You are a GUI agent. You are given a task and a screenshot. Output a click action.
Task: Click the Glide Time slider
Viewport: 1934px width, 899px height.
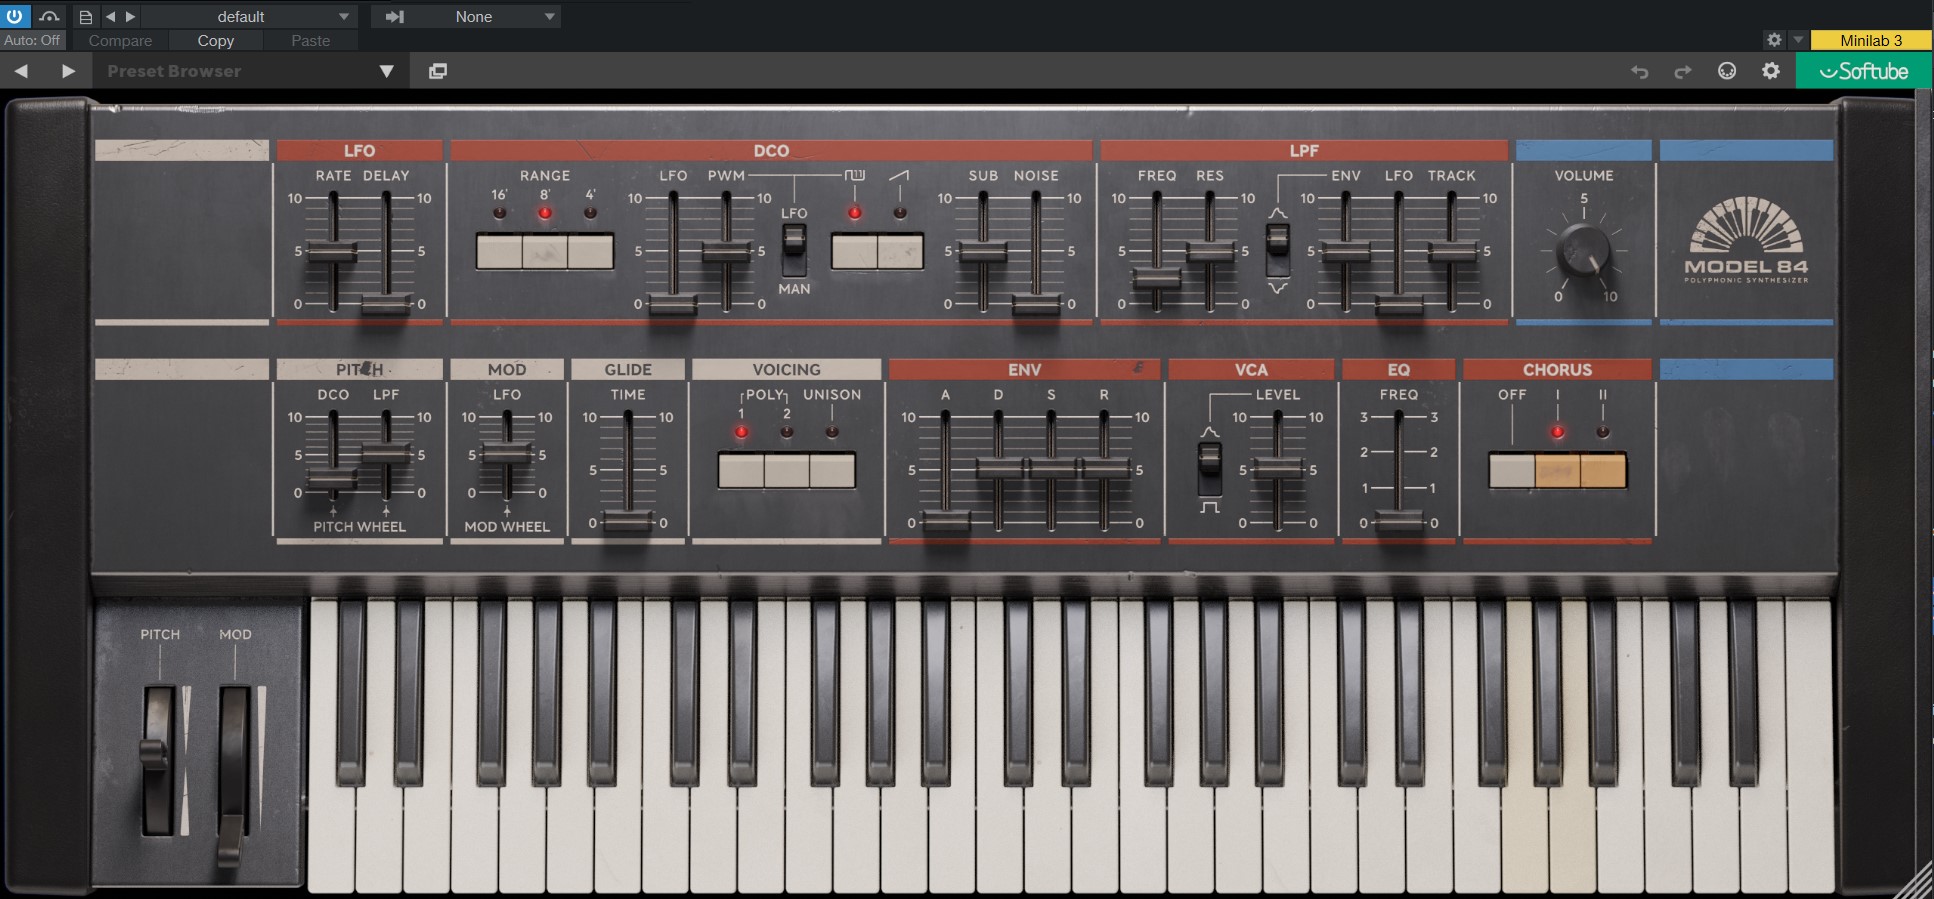tap(628, 521)
